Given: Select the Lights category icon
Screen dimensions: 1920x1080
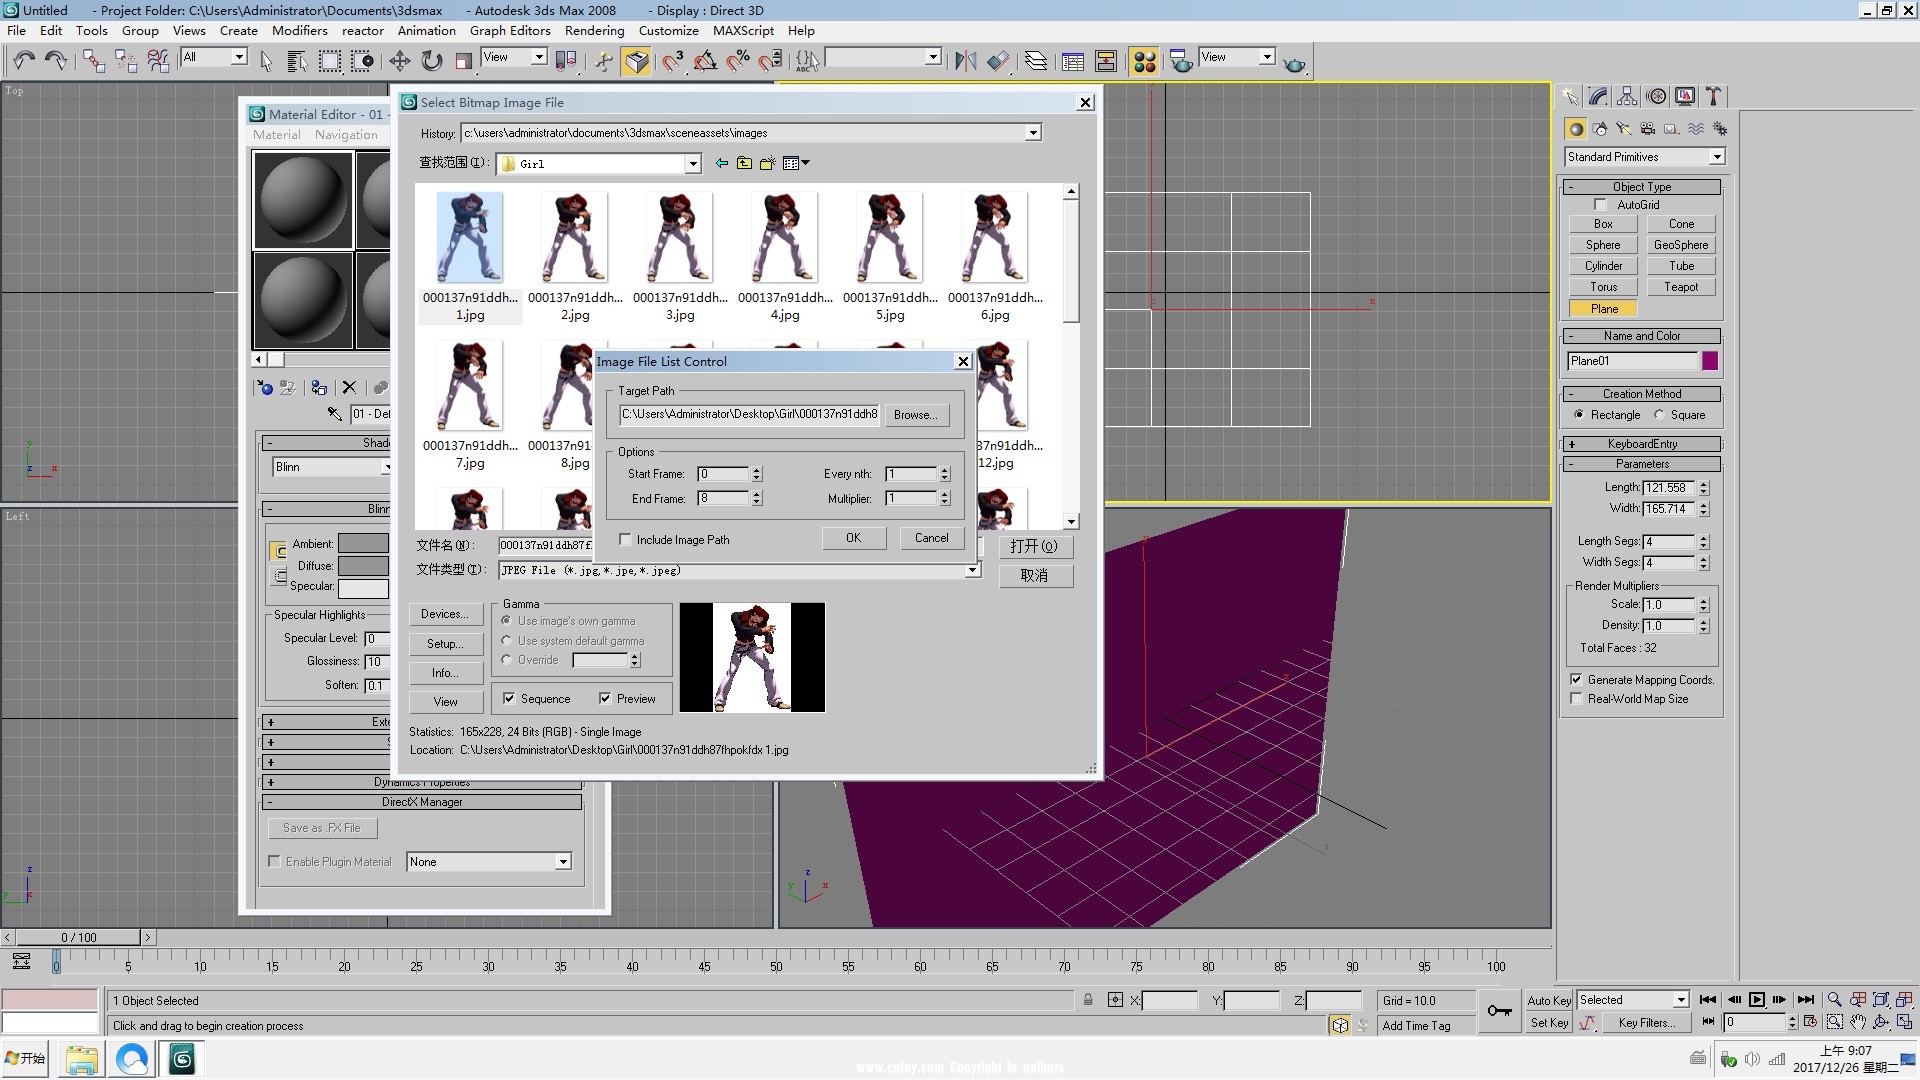Looking at the screenshot, I should click(x=1624, y=129).
